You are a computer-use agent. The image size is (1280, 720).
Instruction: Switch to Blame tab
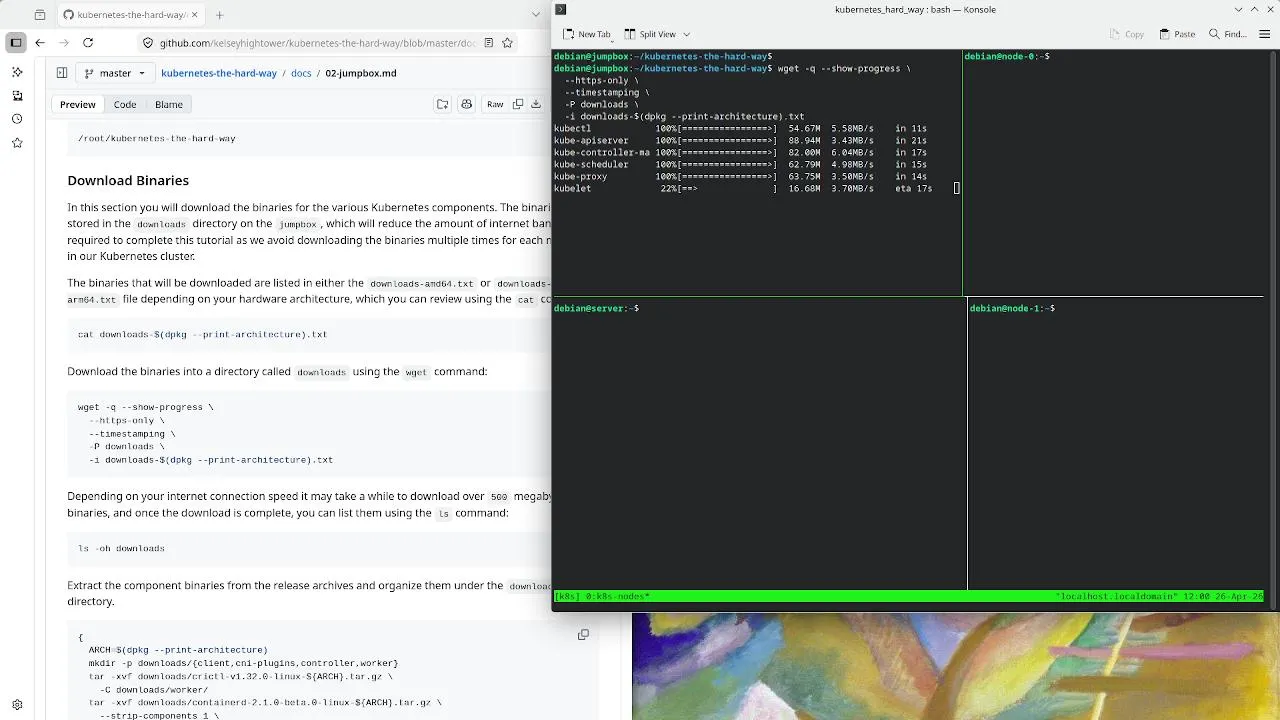pos(169,104)
